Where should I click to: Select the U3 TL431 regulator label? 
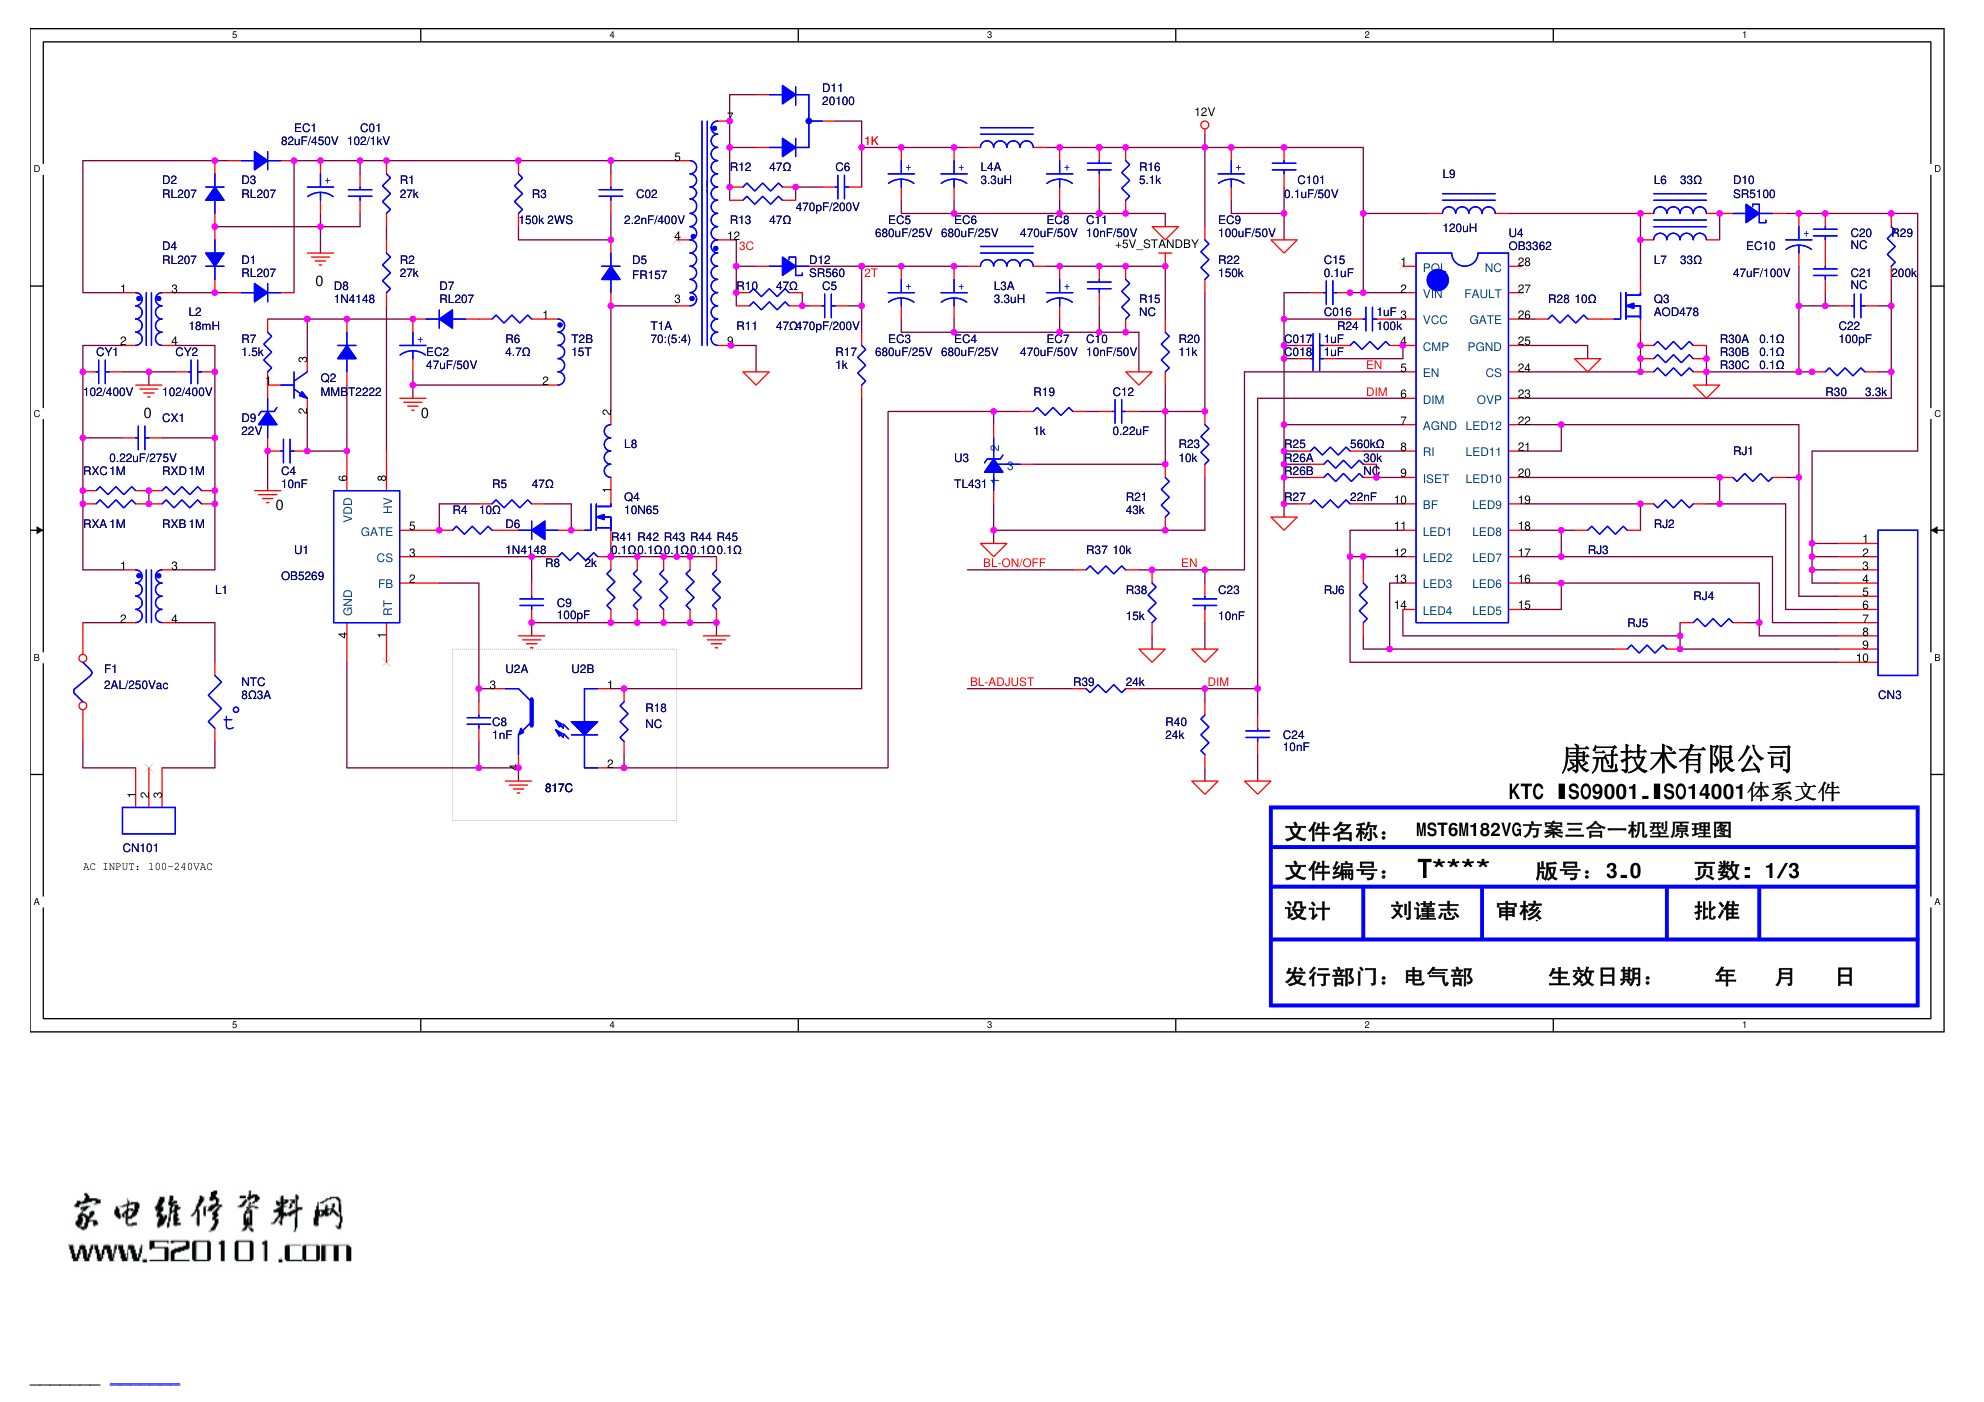(970, 471)
